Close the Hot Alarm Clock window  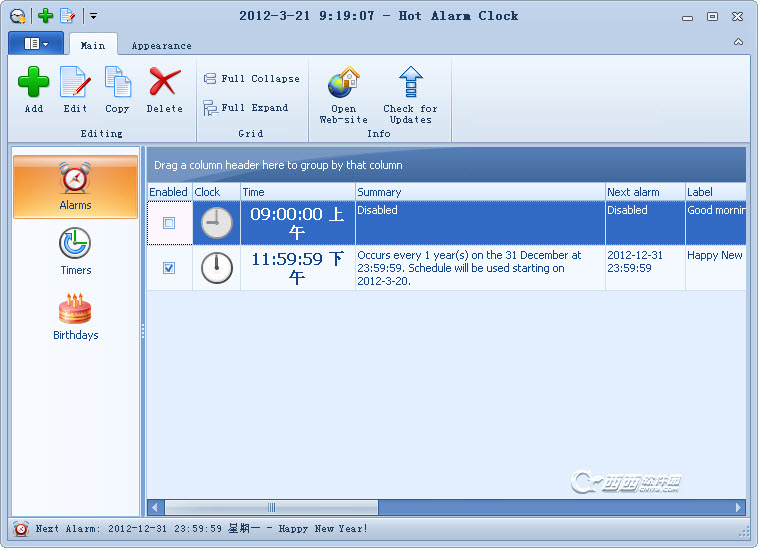point(737,16)
